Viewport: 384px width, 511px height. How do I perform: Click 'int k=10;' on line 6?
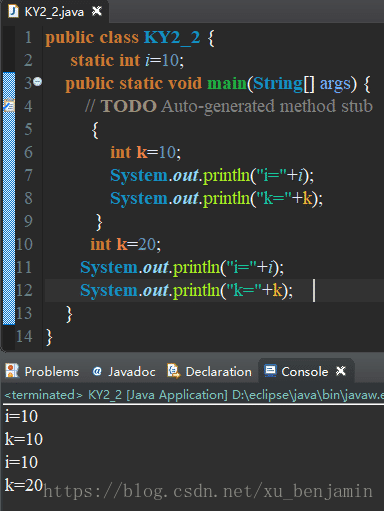pyautogui.click(x=146, y=152)
